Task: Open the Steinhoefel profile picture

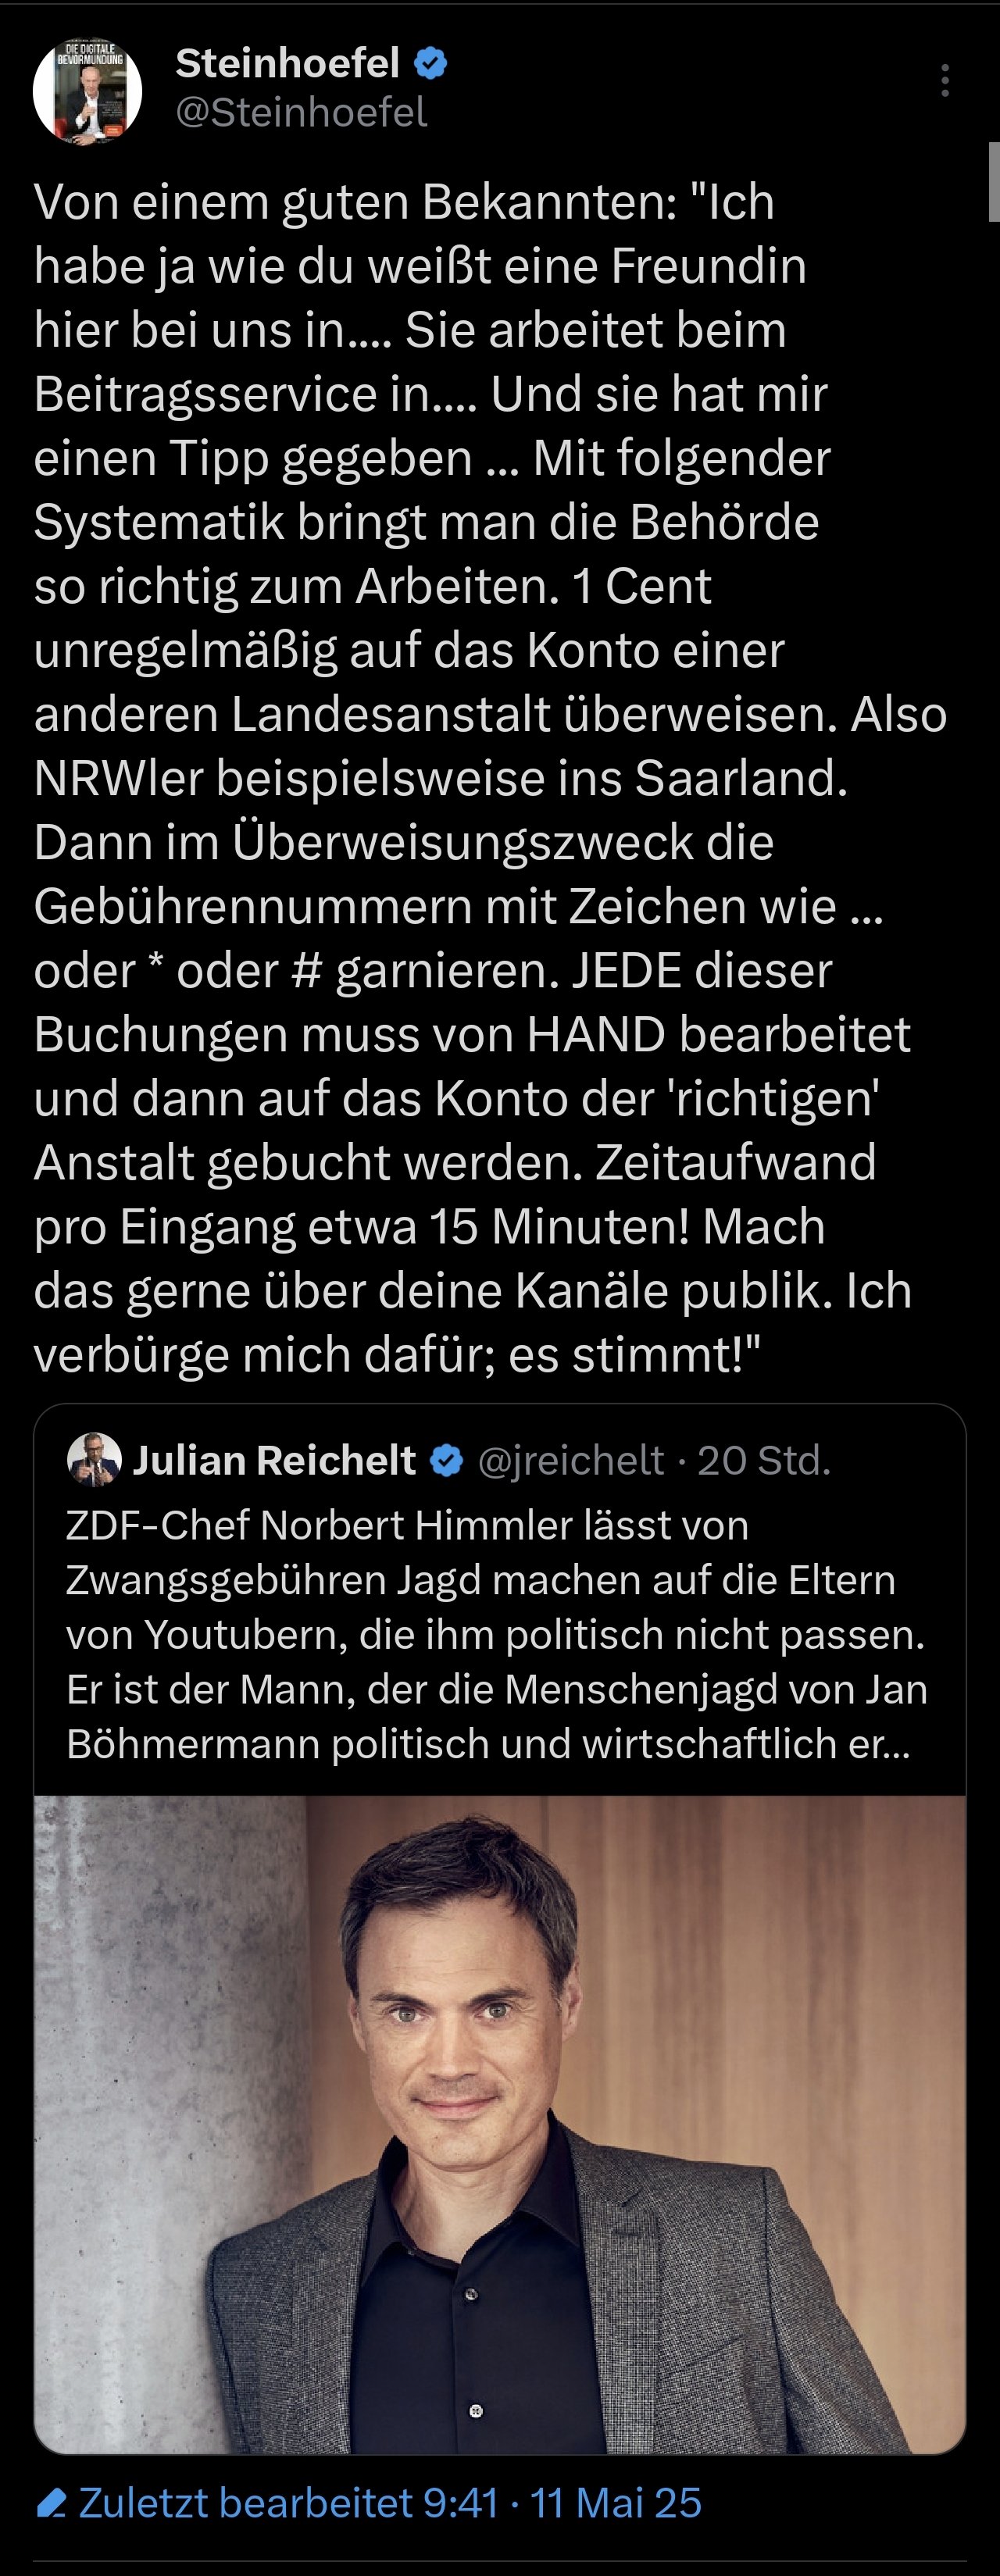Action: [x=87, y=91]
